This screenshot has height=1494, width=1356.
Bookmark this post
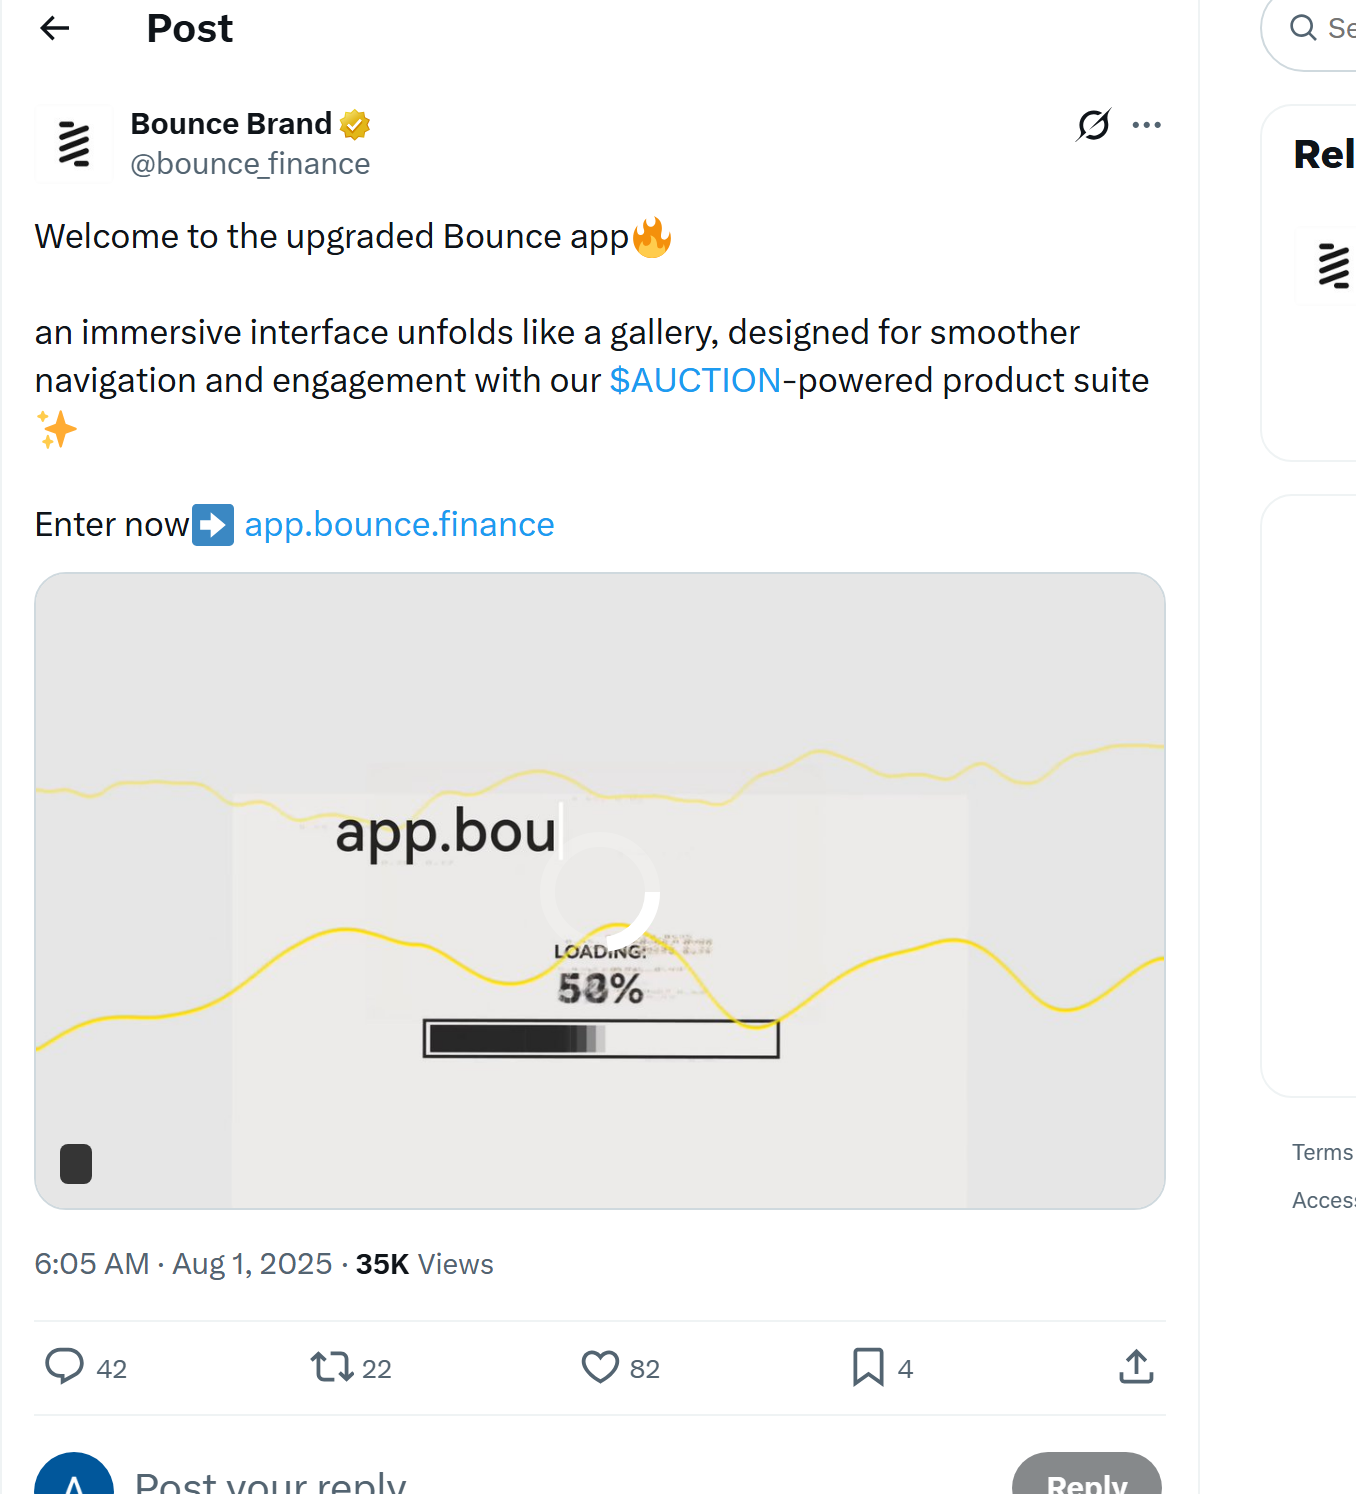(866, 1367)
